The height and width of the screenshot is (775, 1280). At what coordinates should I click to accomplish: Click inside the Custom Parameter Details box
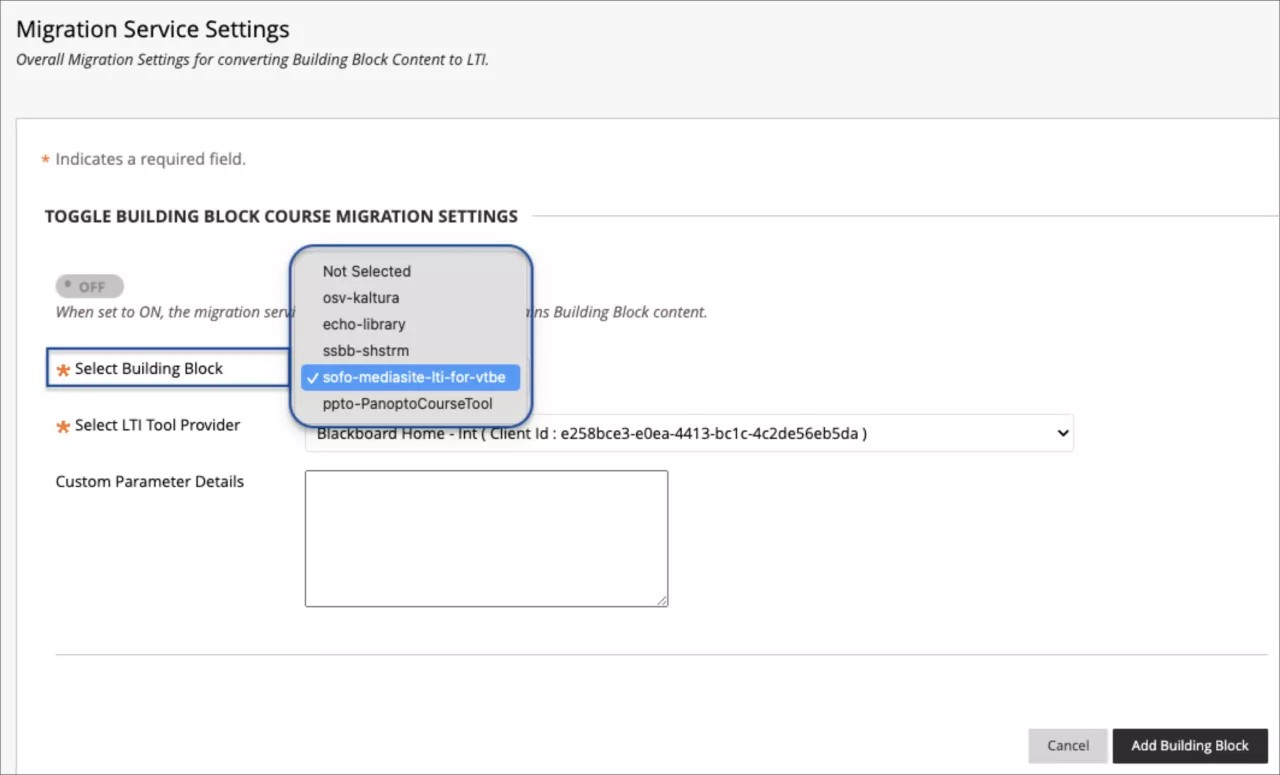pos(485,537)
